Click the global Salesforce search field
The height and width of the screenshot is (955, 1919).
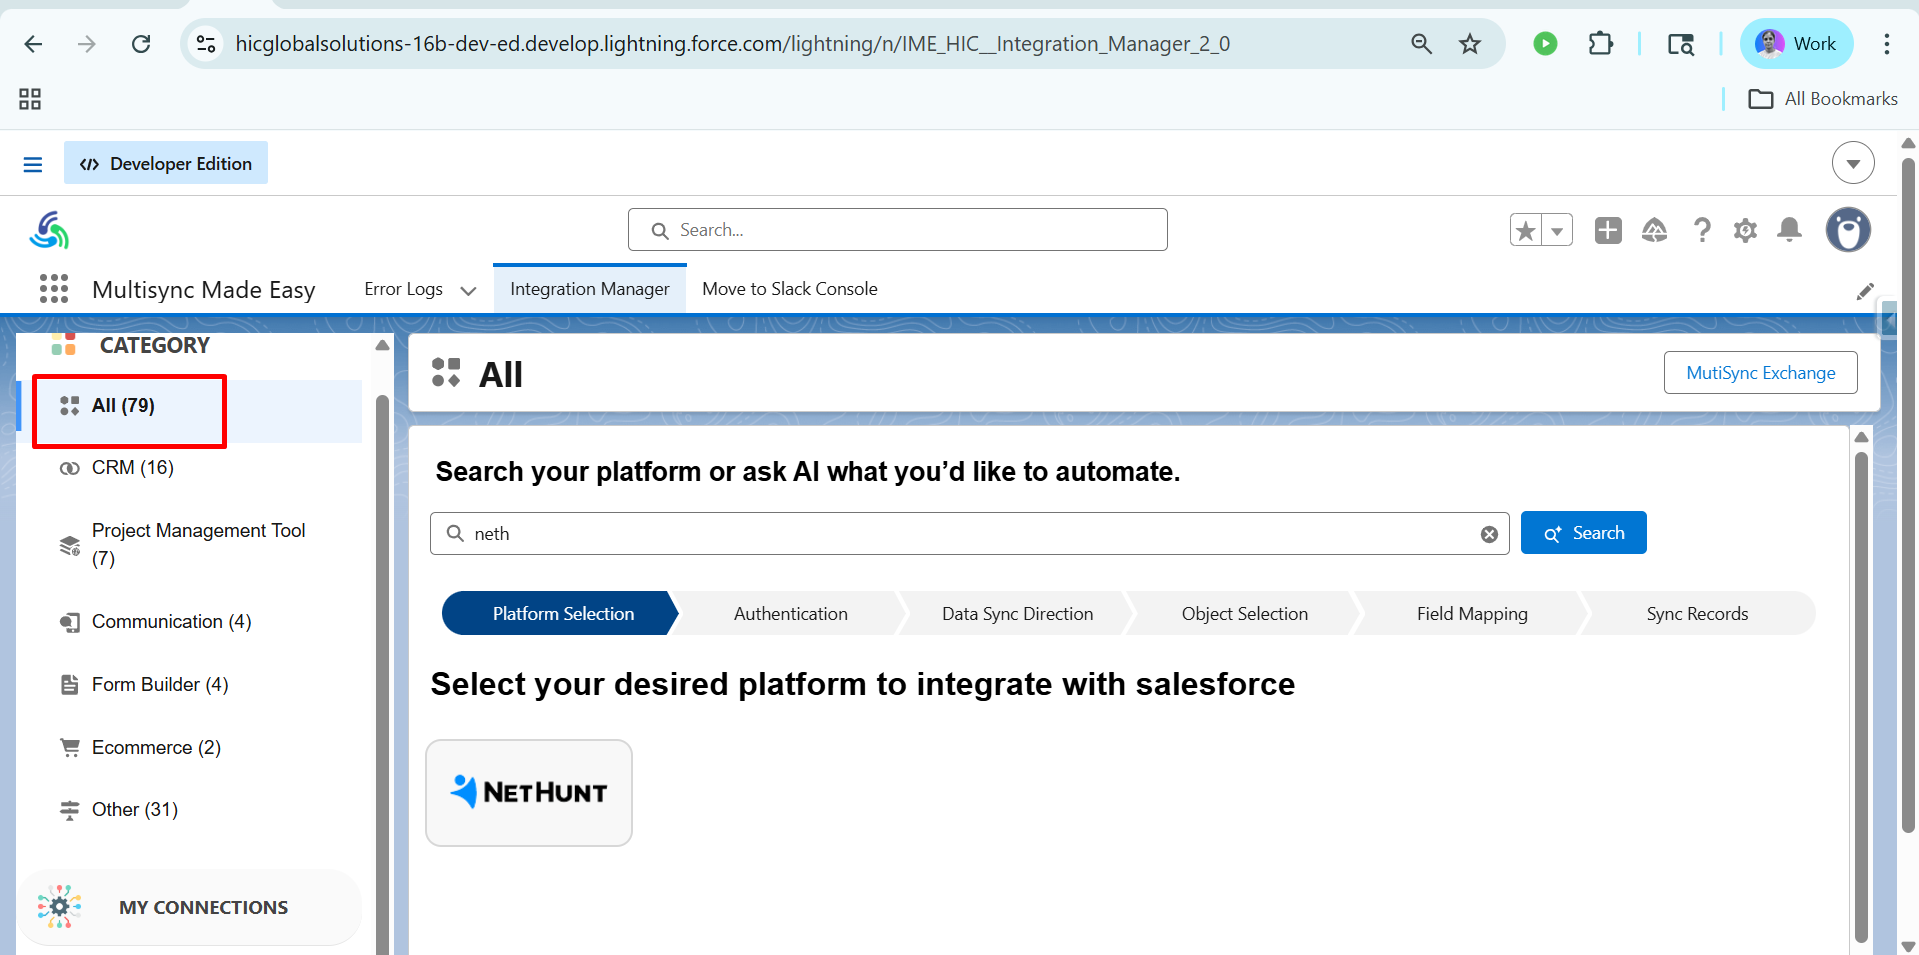[x=897, y=230]
